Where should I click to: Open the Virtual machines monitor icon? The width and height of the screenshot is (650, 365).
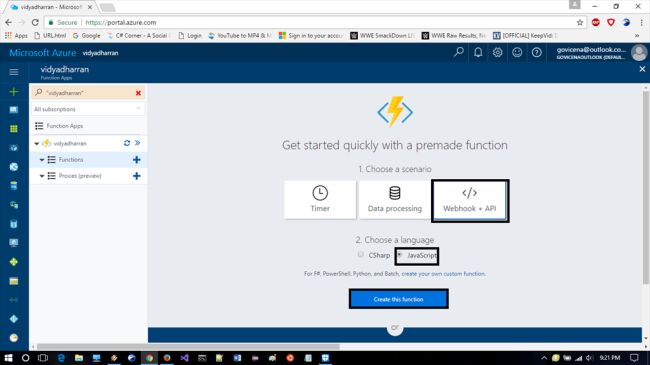tap(14, 243)
